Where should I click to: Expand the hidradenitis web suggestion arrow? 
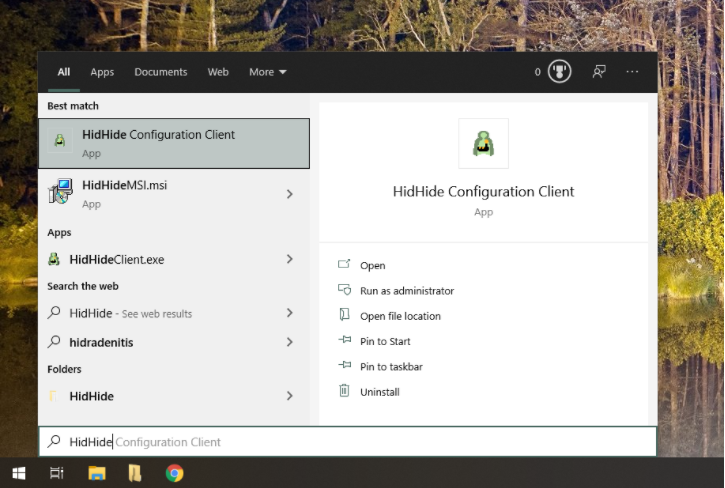pyautogui.click(x=289, y=342)
